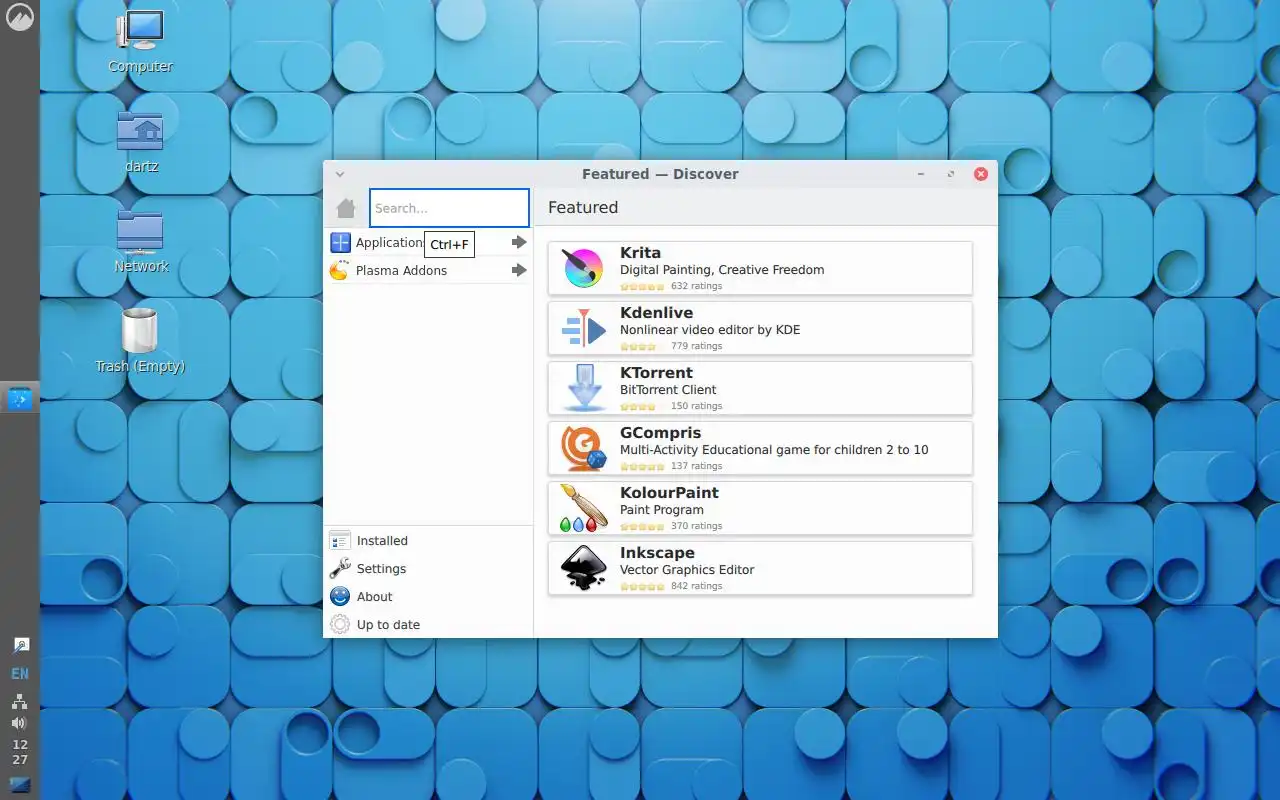
Task: Open the Plasma Addons category
Action: [x=429, y=270]
